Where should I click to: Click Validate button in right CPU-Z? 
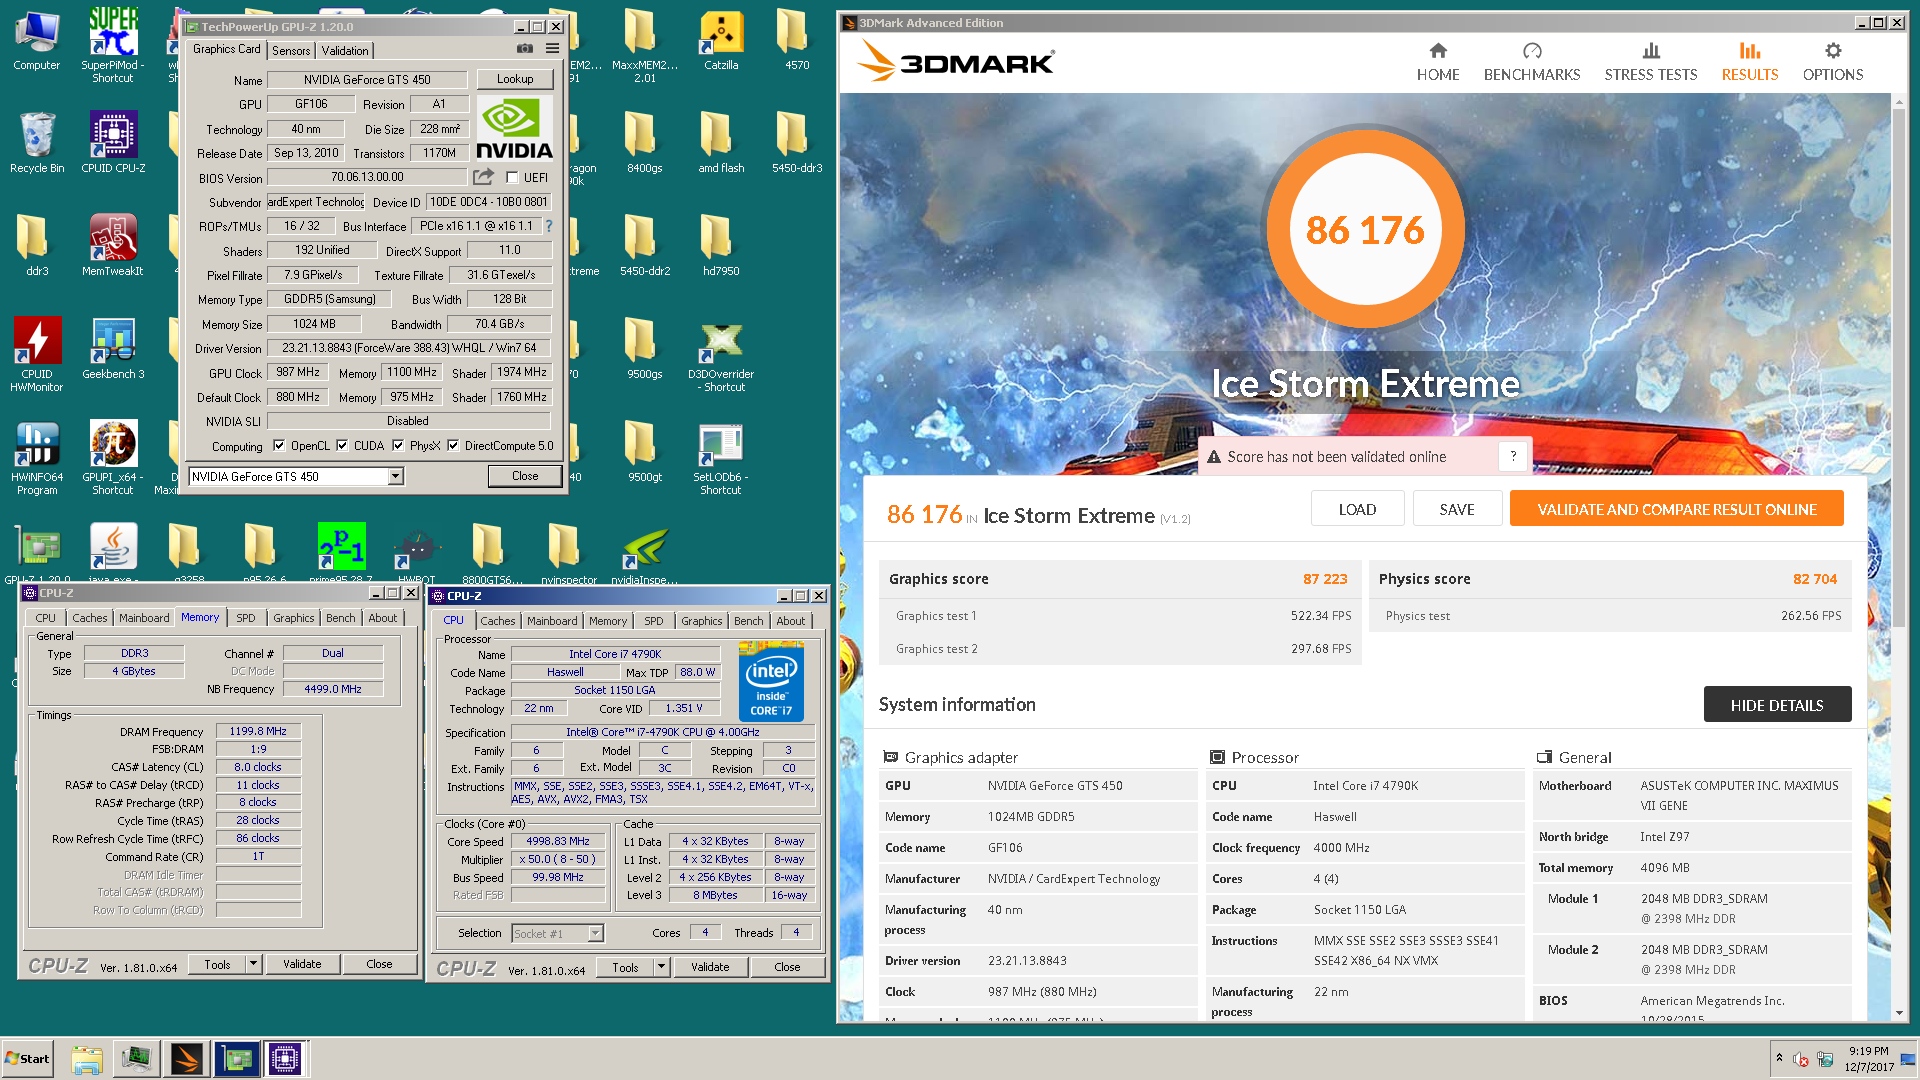(x=710, y=967)
